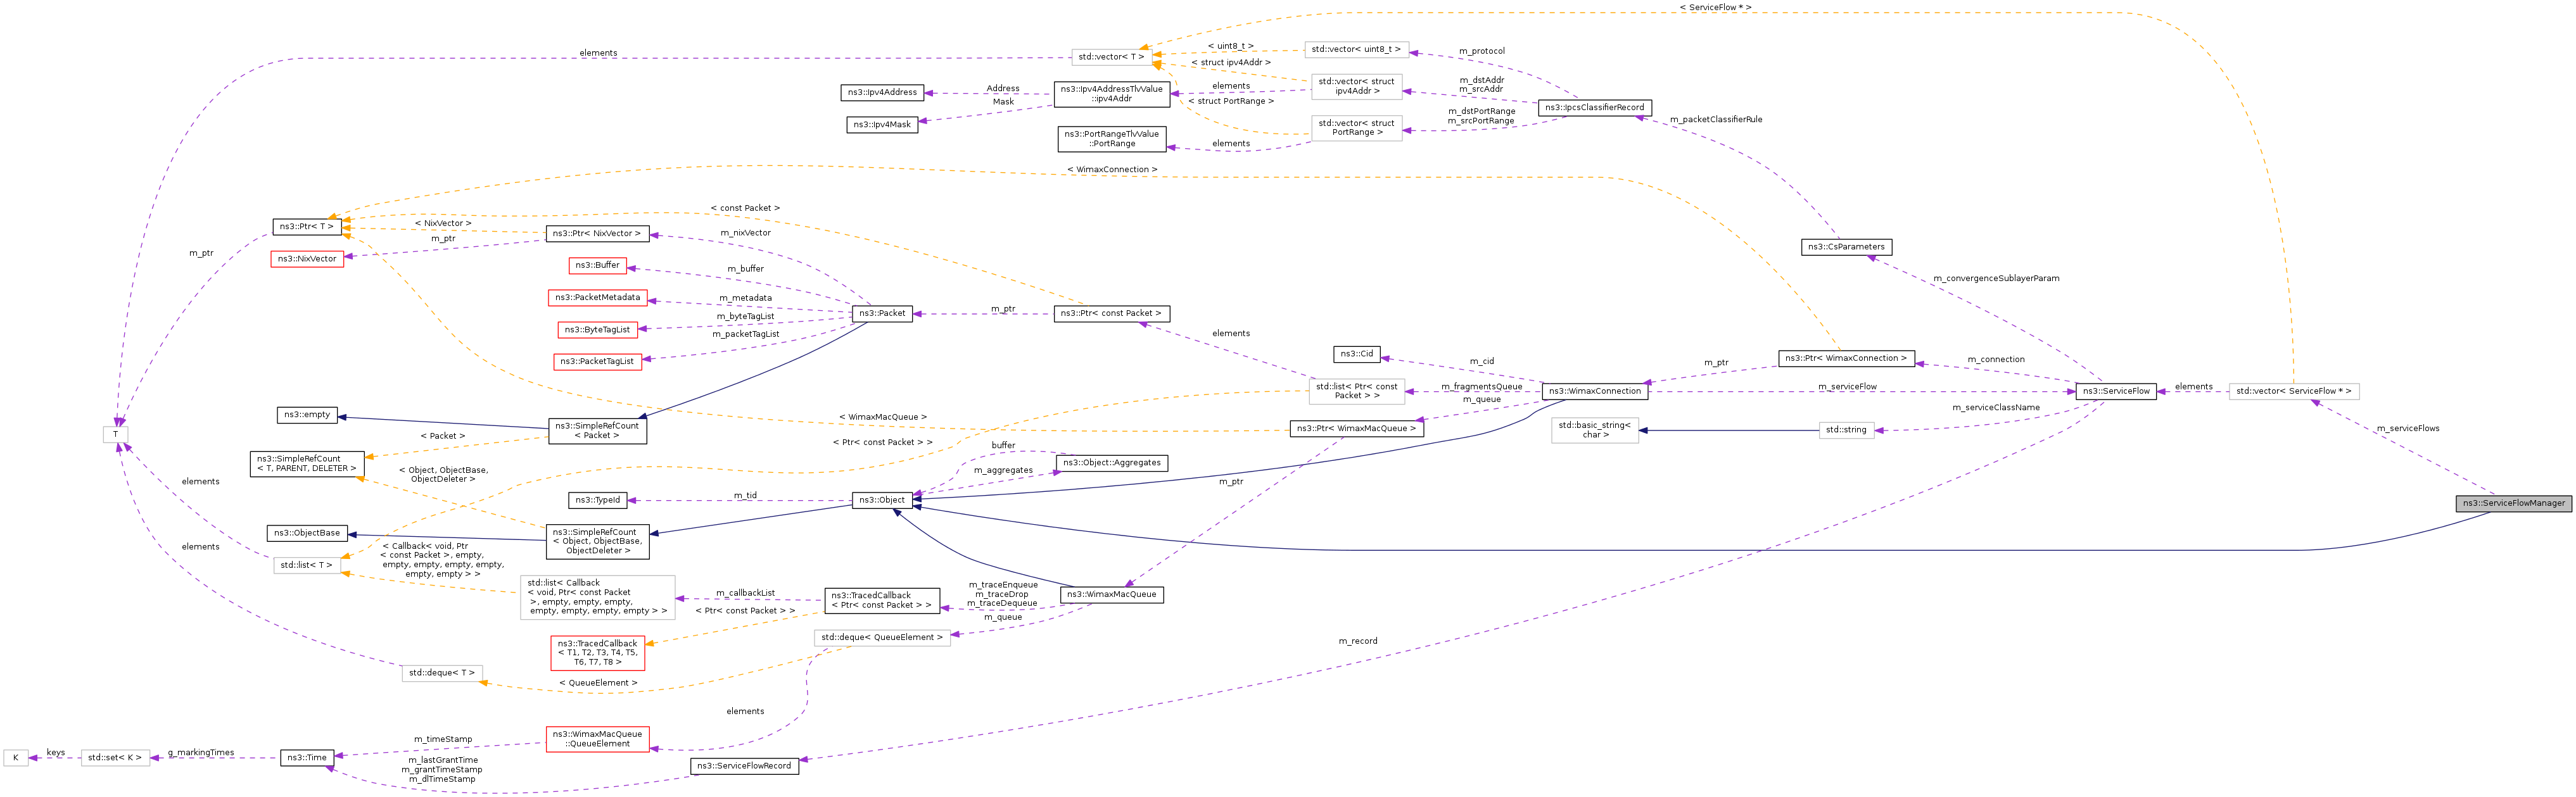Click the red ns3::NixVector node
The height and width of the screenshot is (797, 2576).
click(x=307, y=259)
